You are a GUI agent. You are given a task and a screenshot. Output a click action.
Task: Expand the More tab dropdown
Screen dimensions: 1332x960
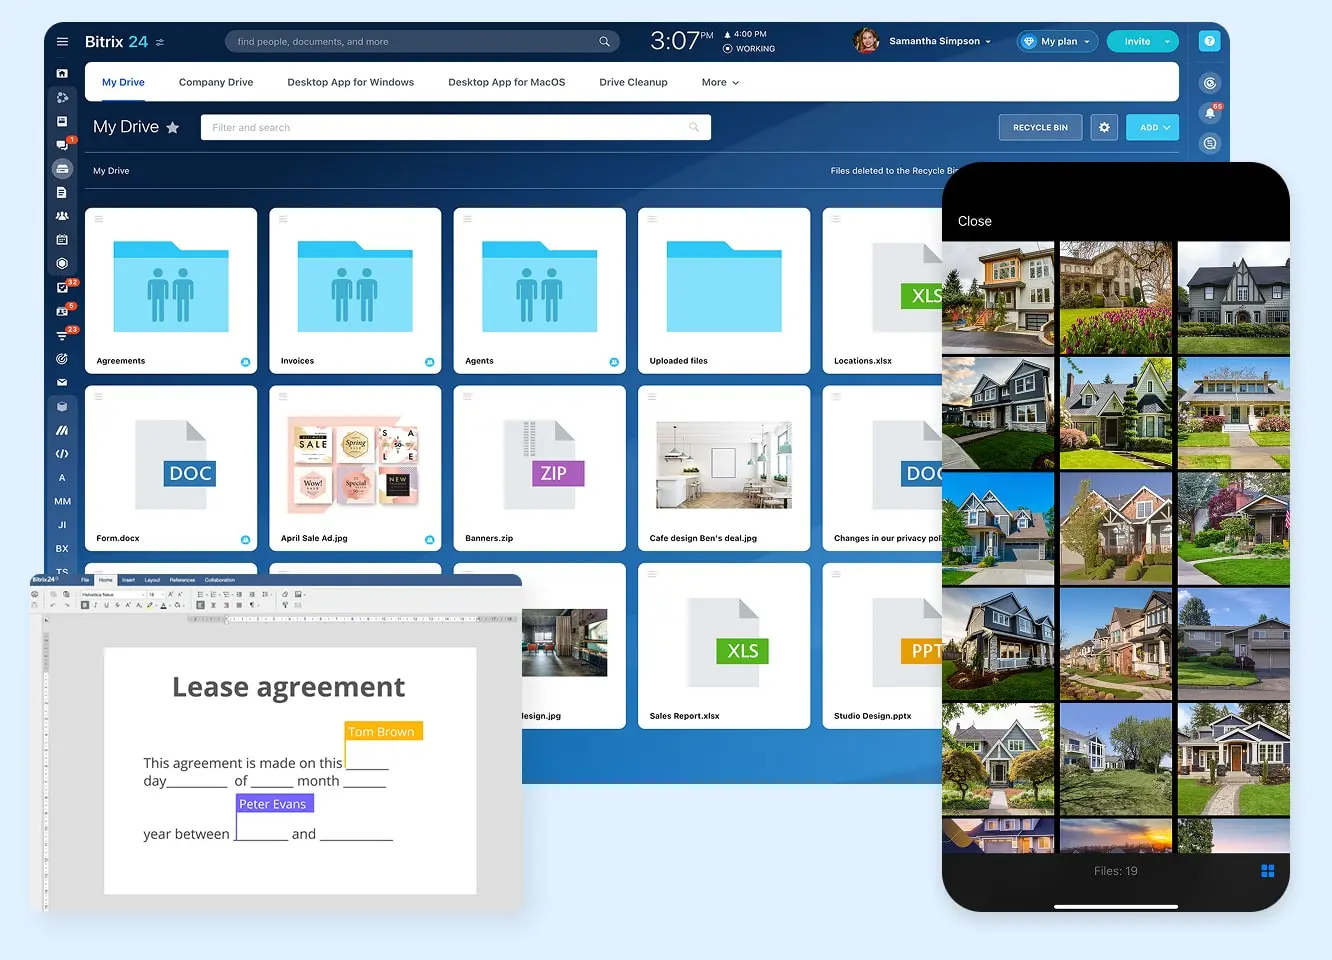click(720, 83)
